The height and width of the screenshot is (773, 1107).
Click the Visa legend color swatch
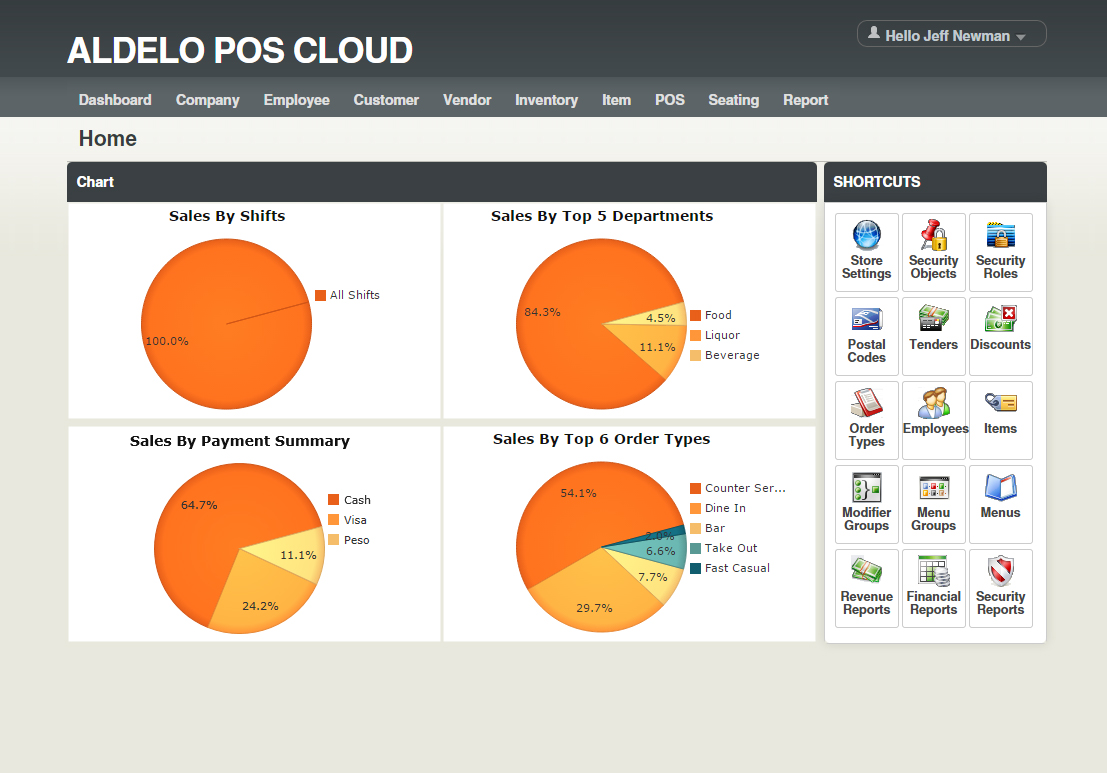click(x=334, y=520)
